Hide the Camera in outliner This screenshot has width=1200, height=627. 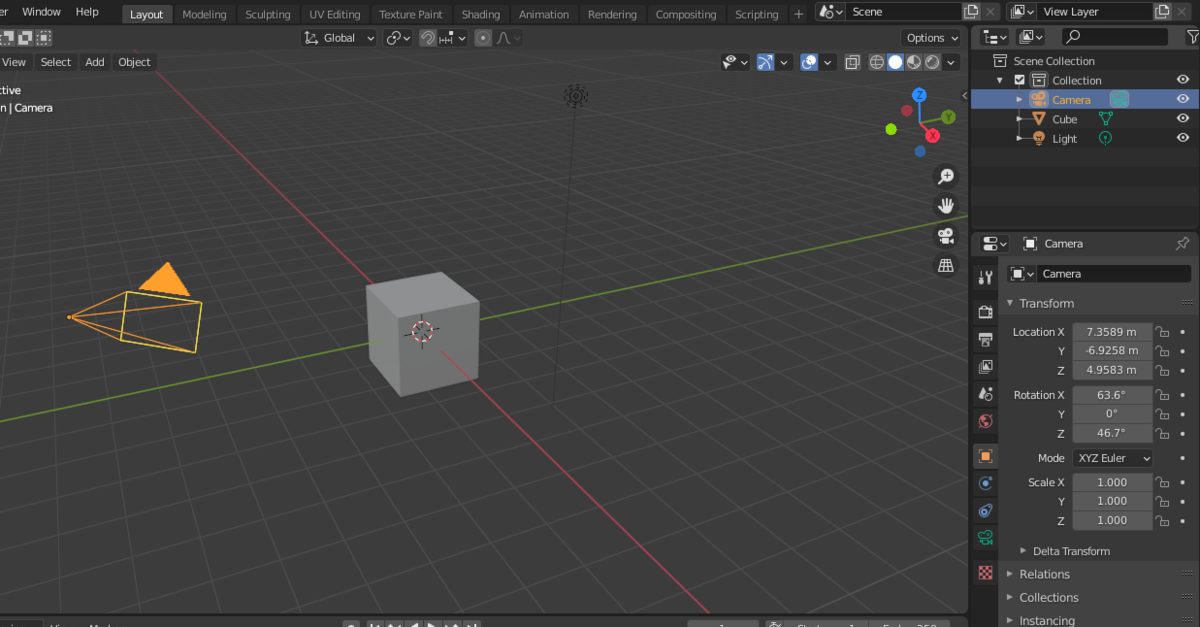coord(1183,99)
